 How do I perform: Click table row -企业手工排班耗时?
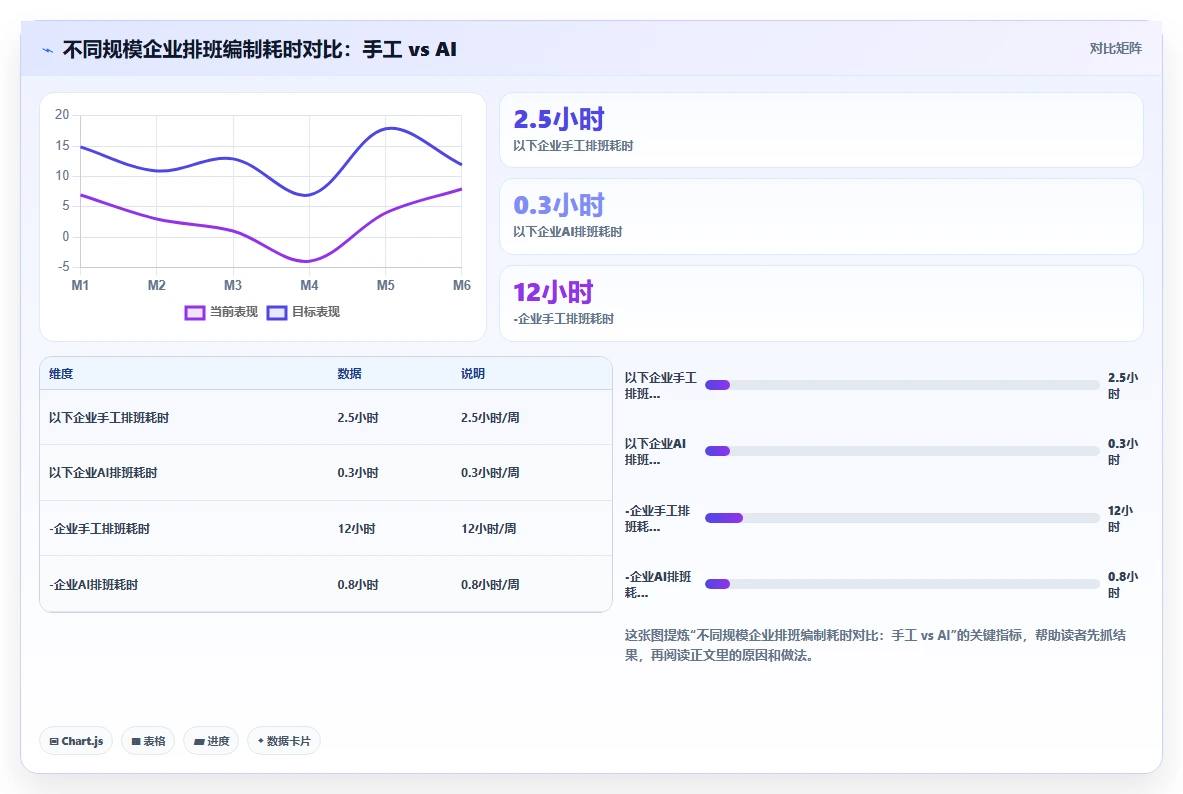point(326,528)
